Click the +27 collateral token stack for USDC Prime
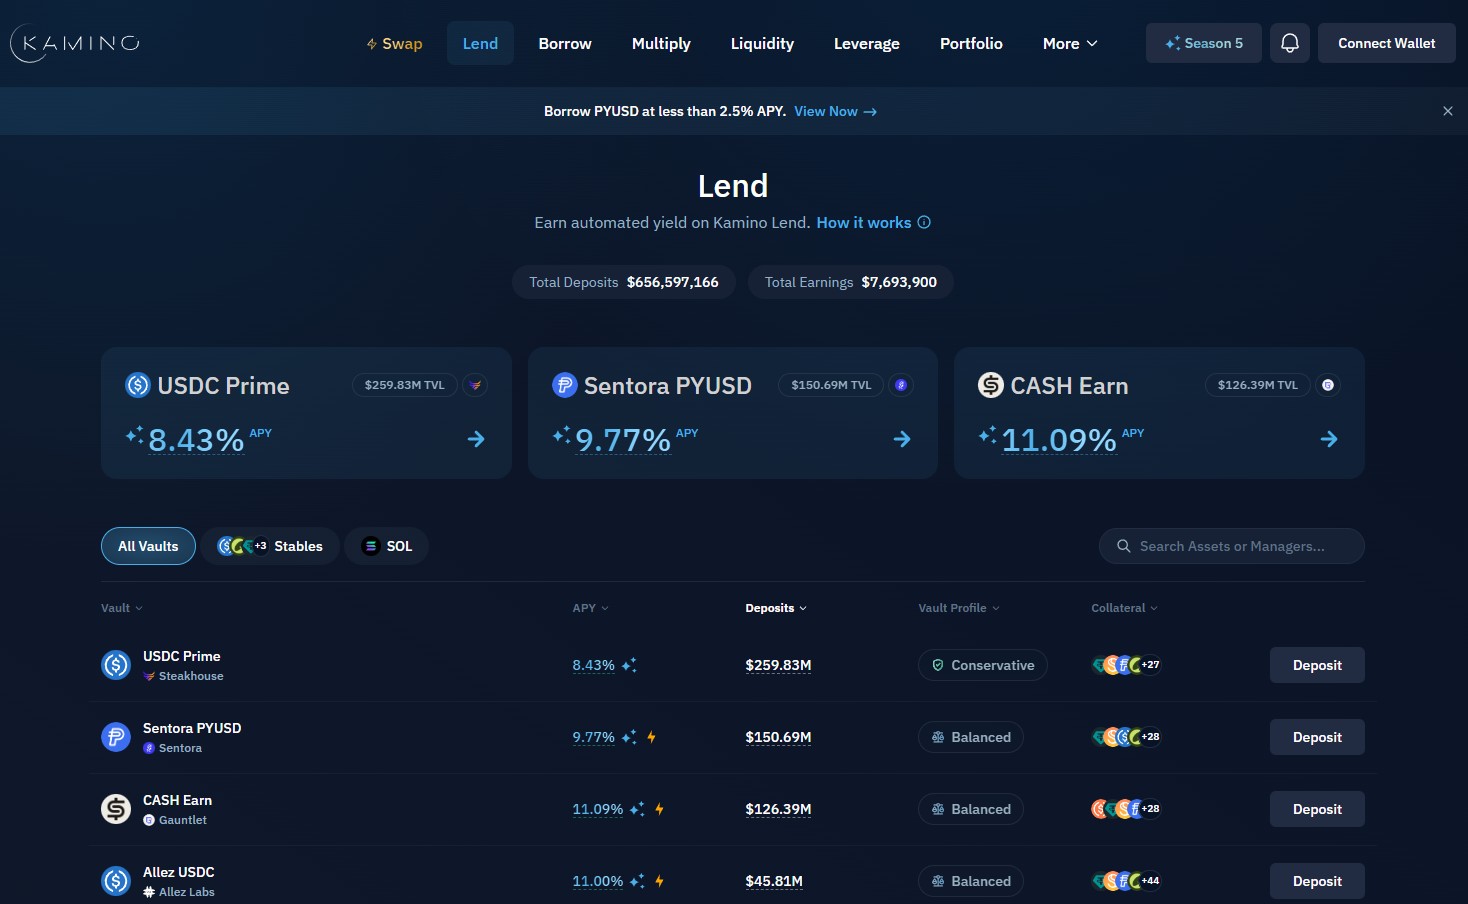Image resolution: width=1468 pixels, height=904 pixels. coord(1126,664)
